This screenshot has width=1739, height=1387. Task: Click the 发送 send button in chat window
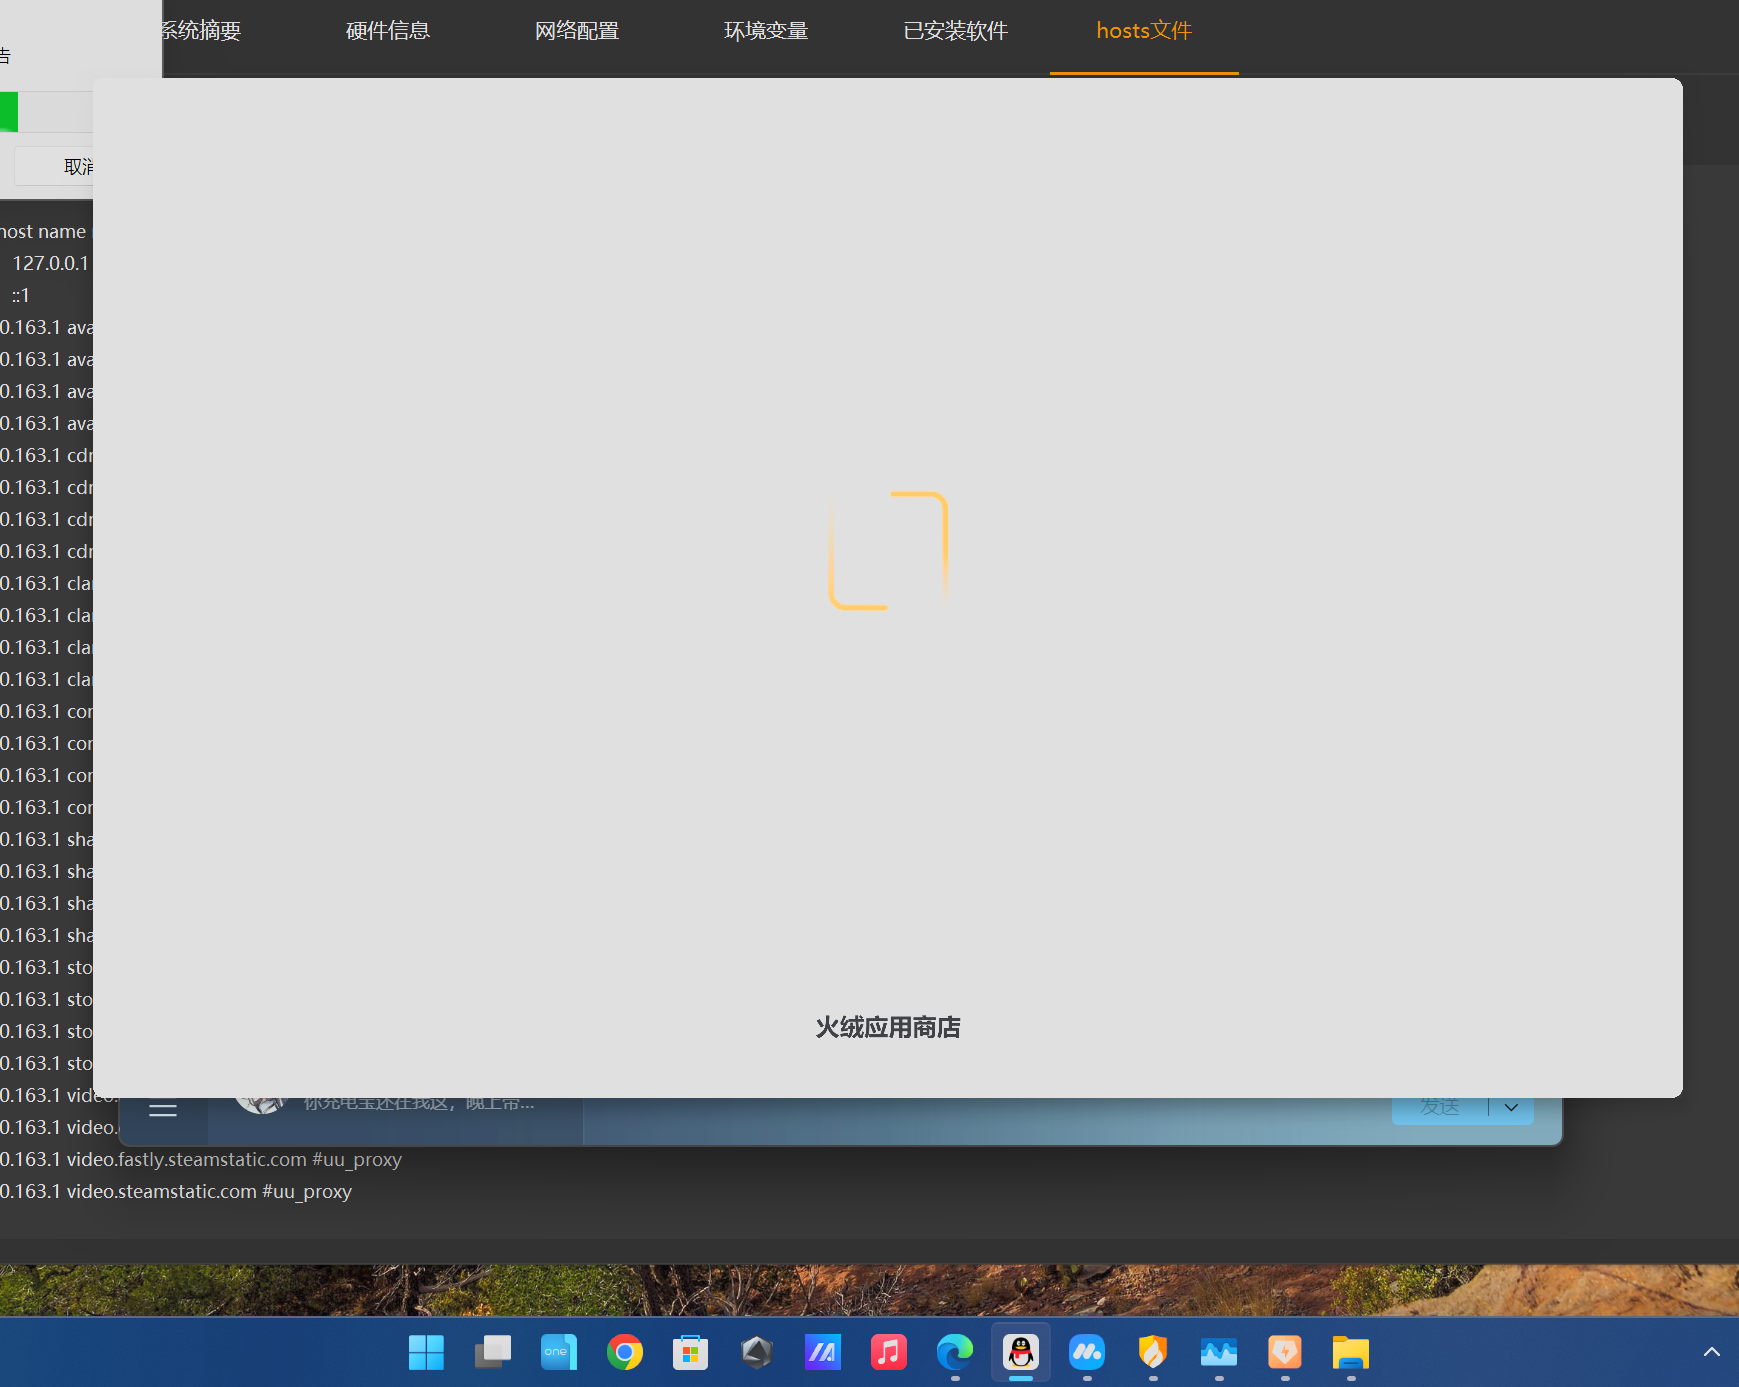coord(1440,1108)
